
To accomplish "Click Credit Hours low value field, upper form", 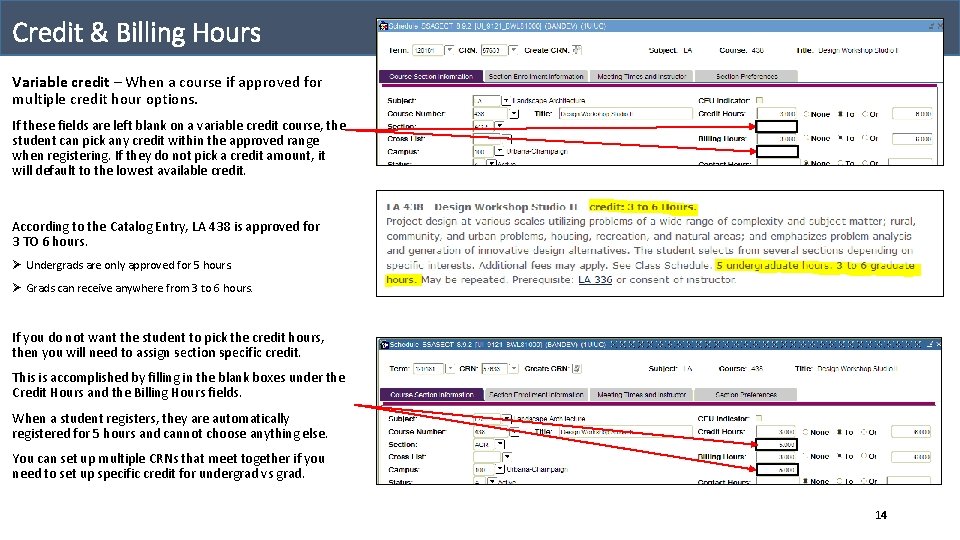I will 777,114.
